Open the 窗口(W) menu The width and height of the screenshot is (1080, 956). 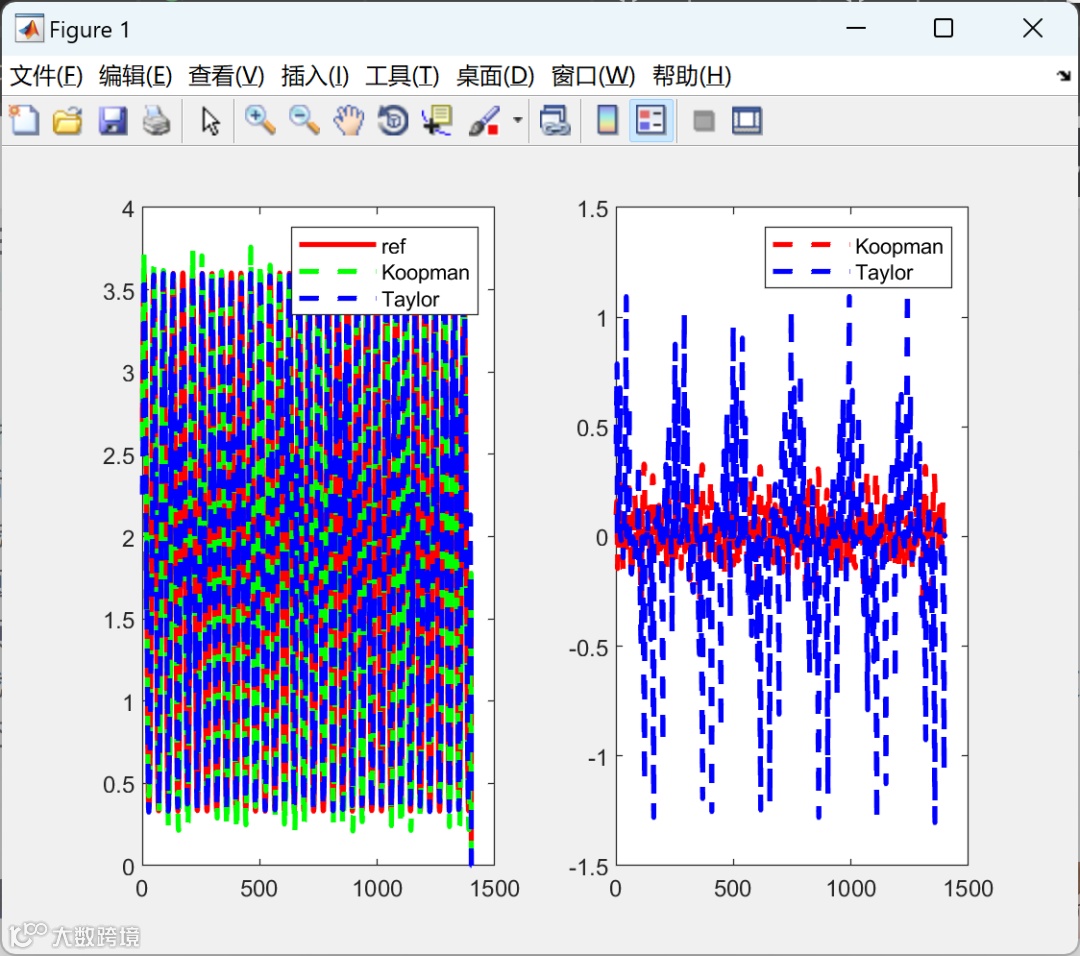[x=593, y=76]
